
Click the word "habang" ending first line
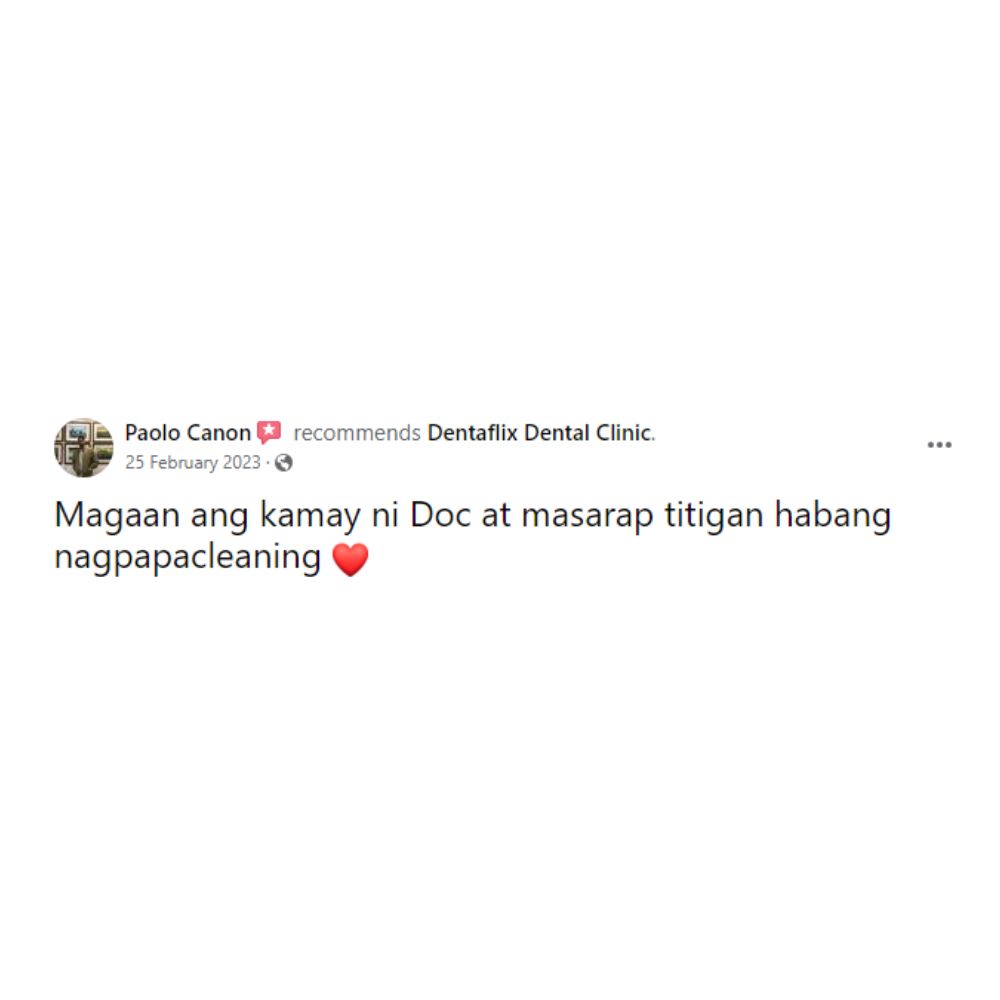(832, 516)
